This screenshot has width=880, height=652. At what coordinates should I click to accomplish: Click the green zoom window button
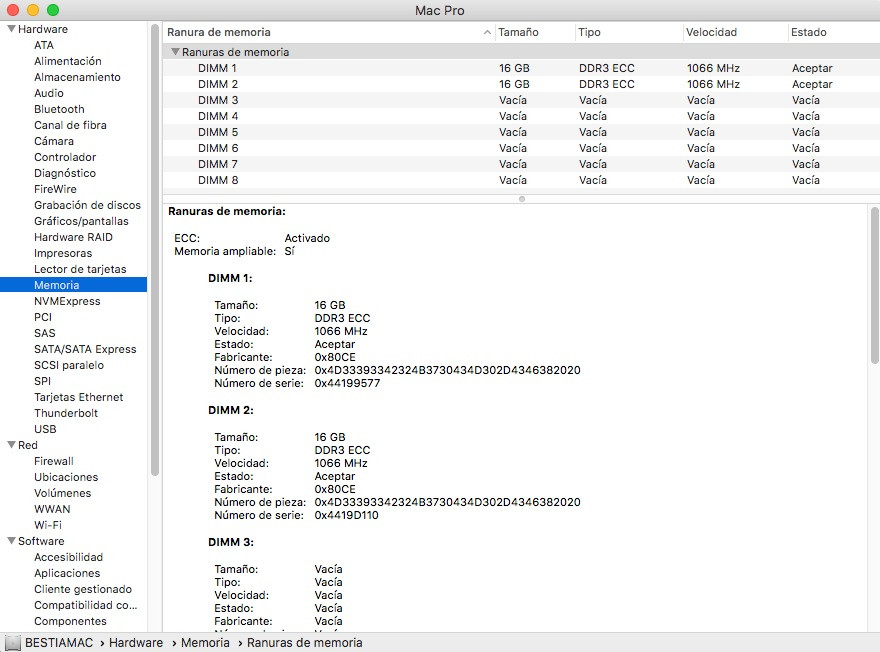click(53, 10)
